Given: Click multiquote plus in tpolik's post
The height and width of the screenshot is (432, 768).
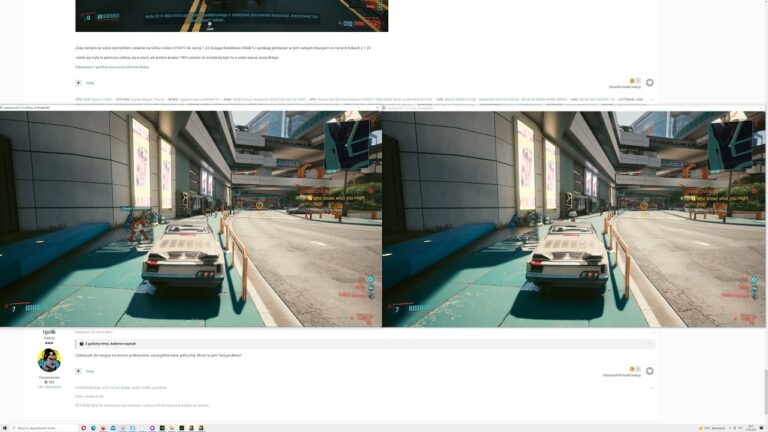Looking at the screenshot, I should 78,371.
